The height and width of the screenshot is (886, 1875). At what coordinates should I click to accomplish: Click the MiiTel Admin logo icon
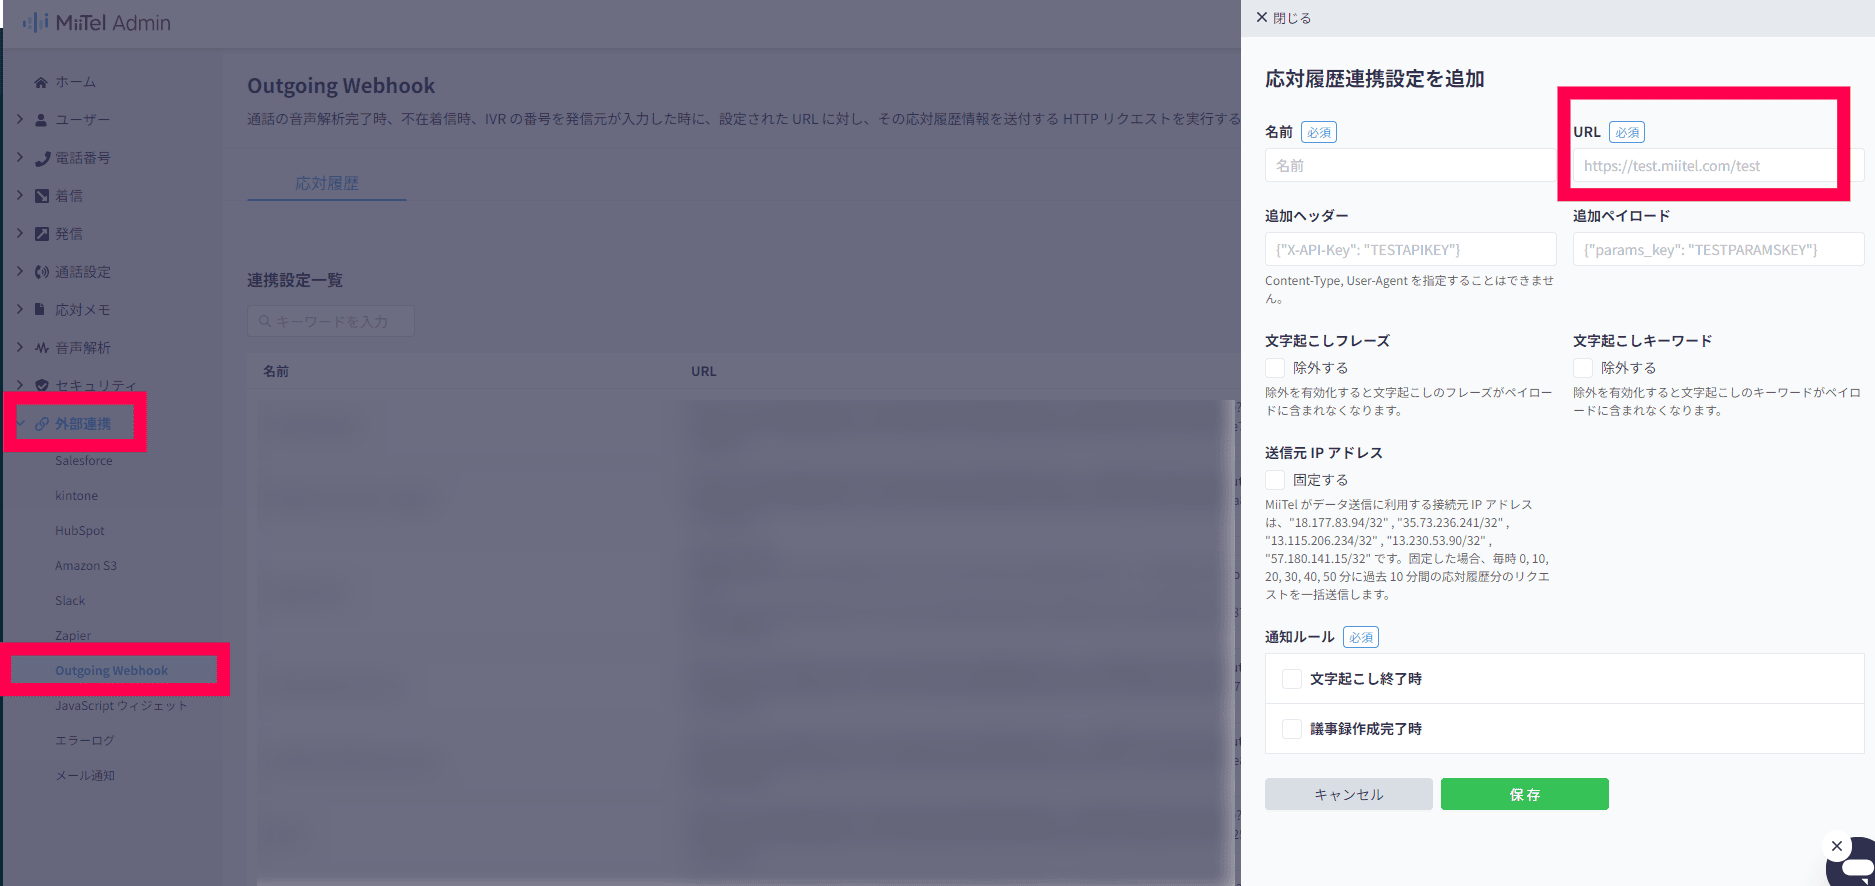(x=35, y=22)
